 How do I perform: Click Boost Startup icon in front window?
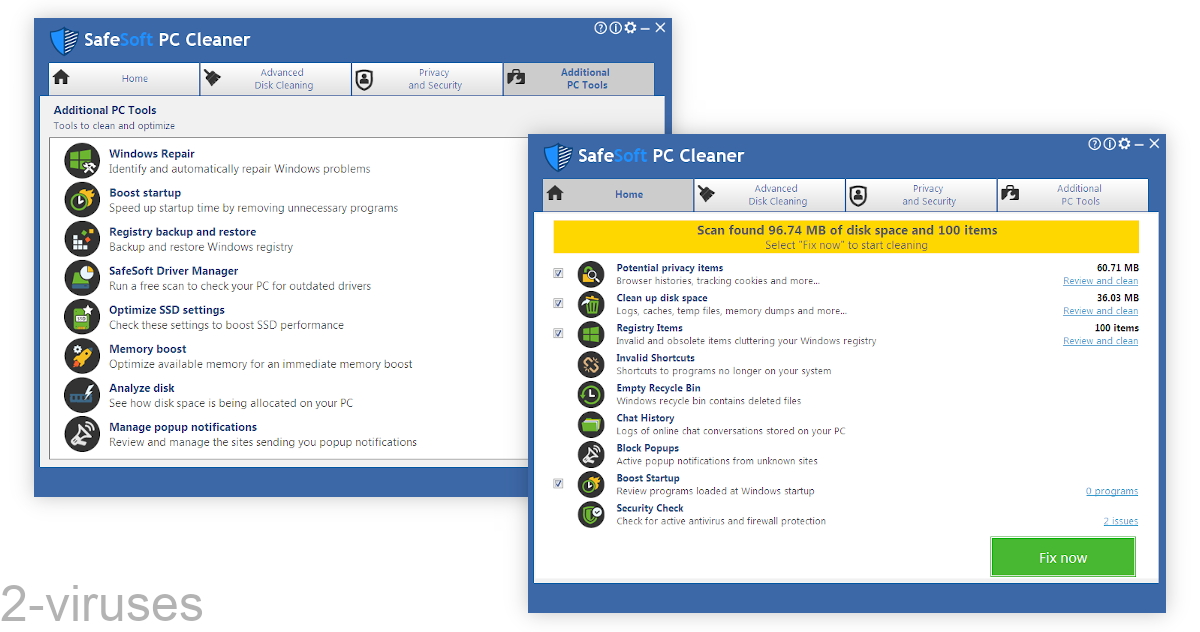pos(591,484)
